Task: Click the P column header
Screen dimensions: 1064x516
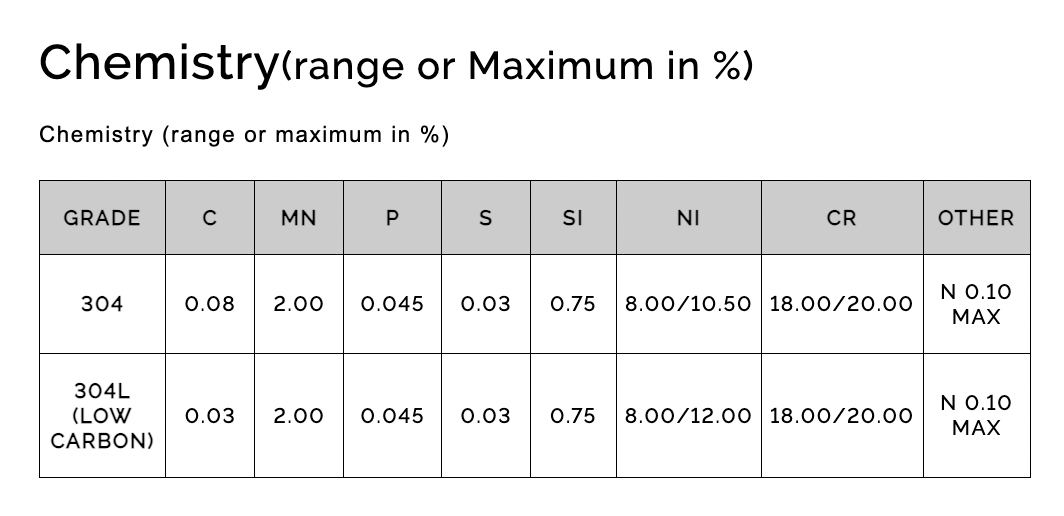Action: (392, 218)
